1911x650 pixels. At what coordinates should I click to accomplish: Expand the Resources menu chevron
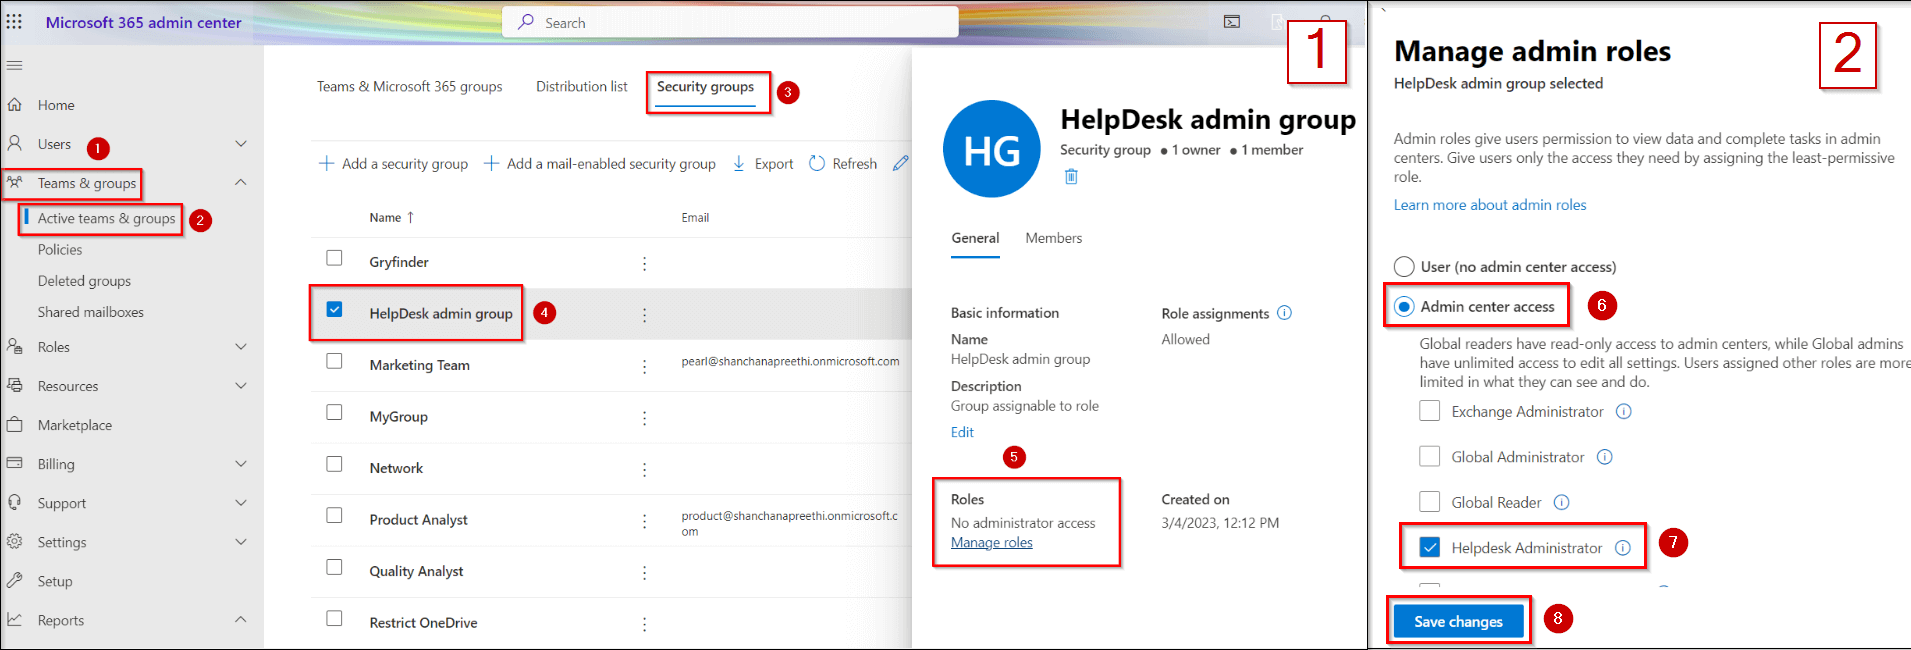click(x=241, y=386)
